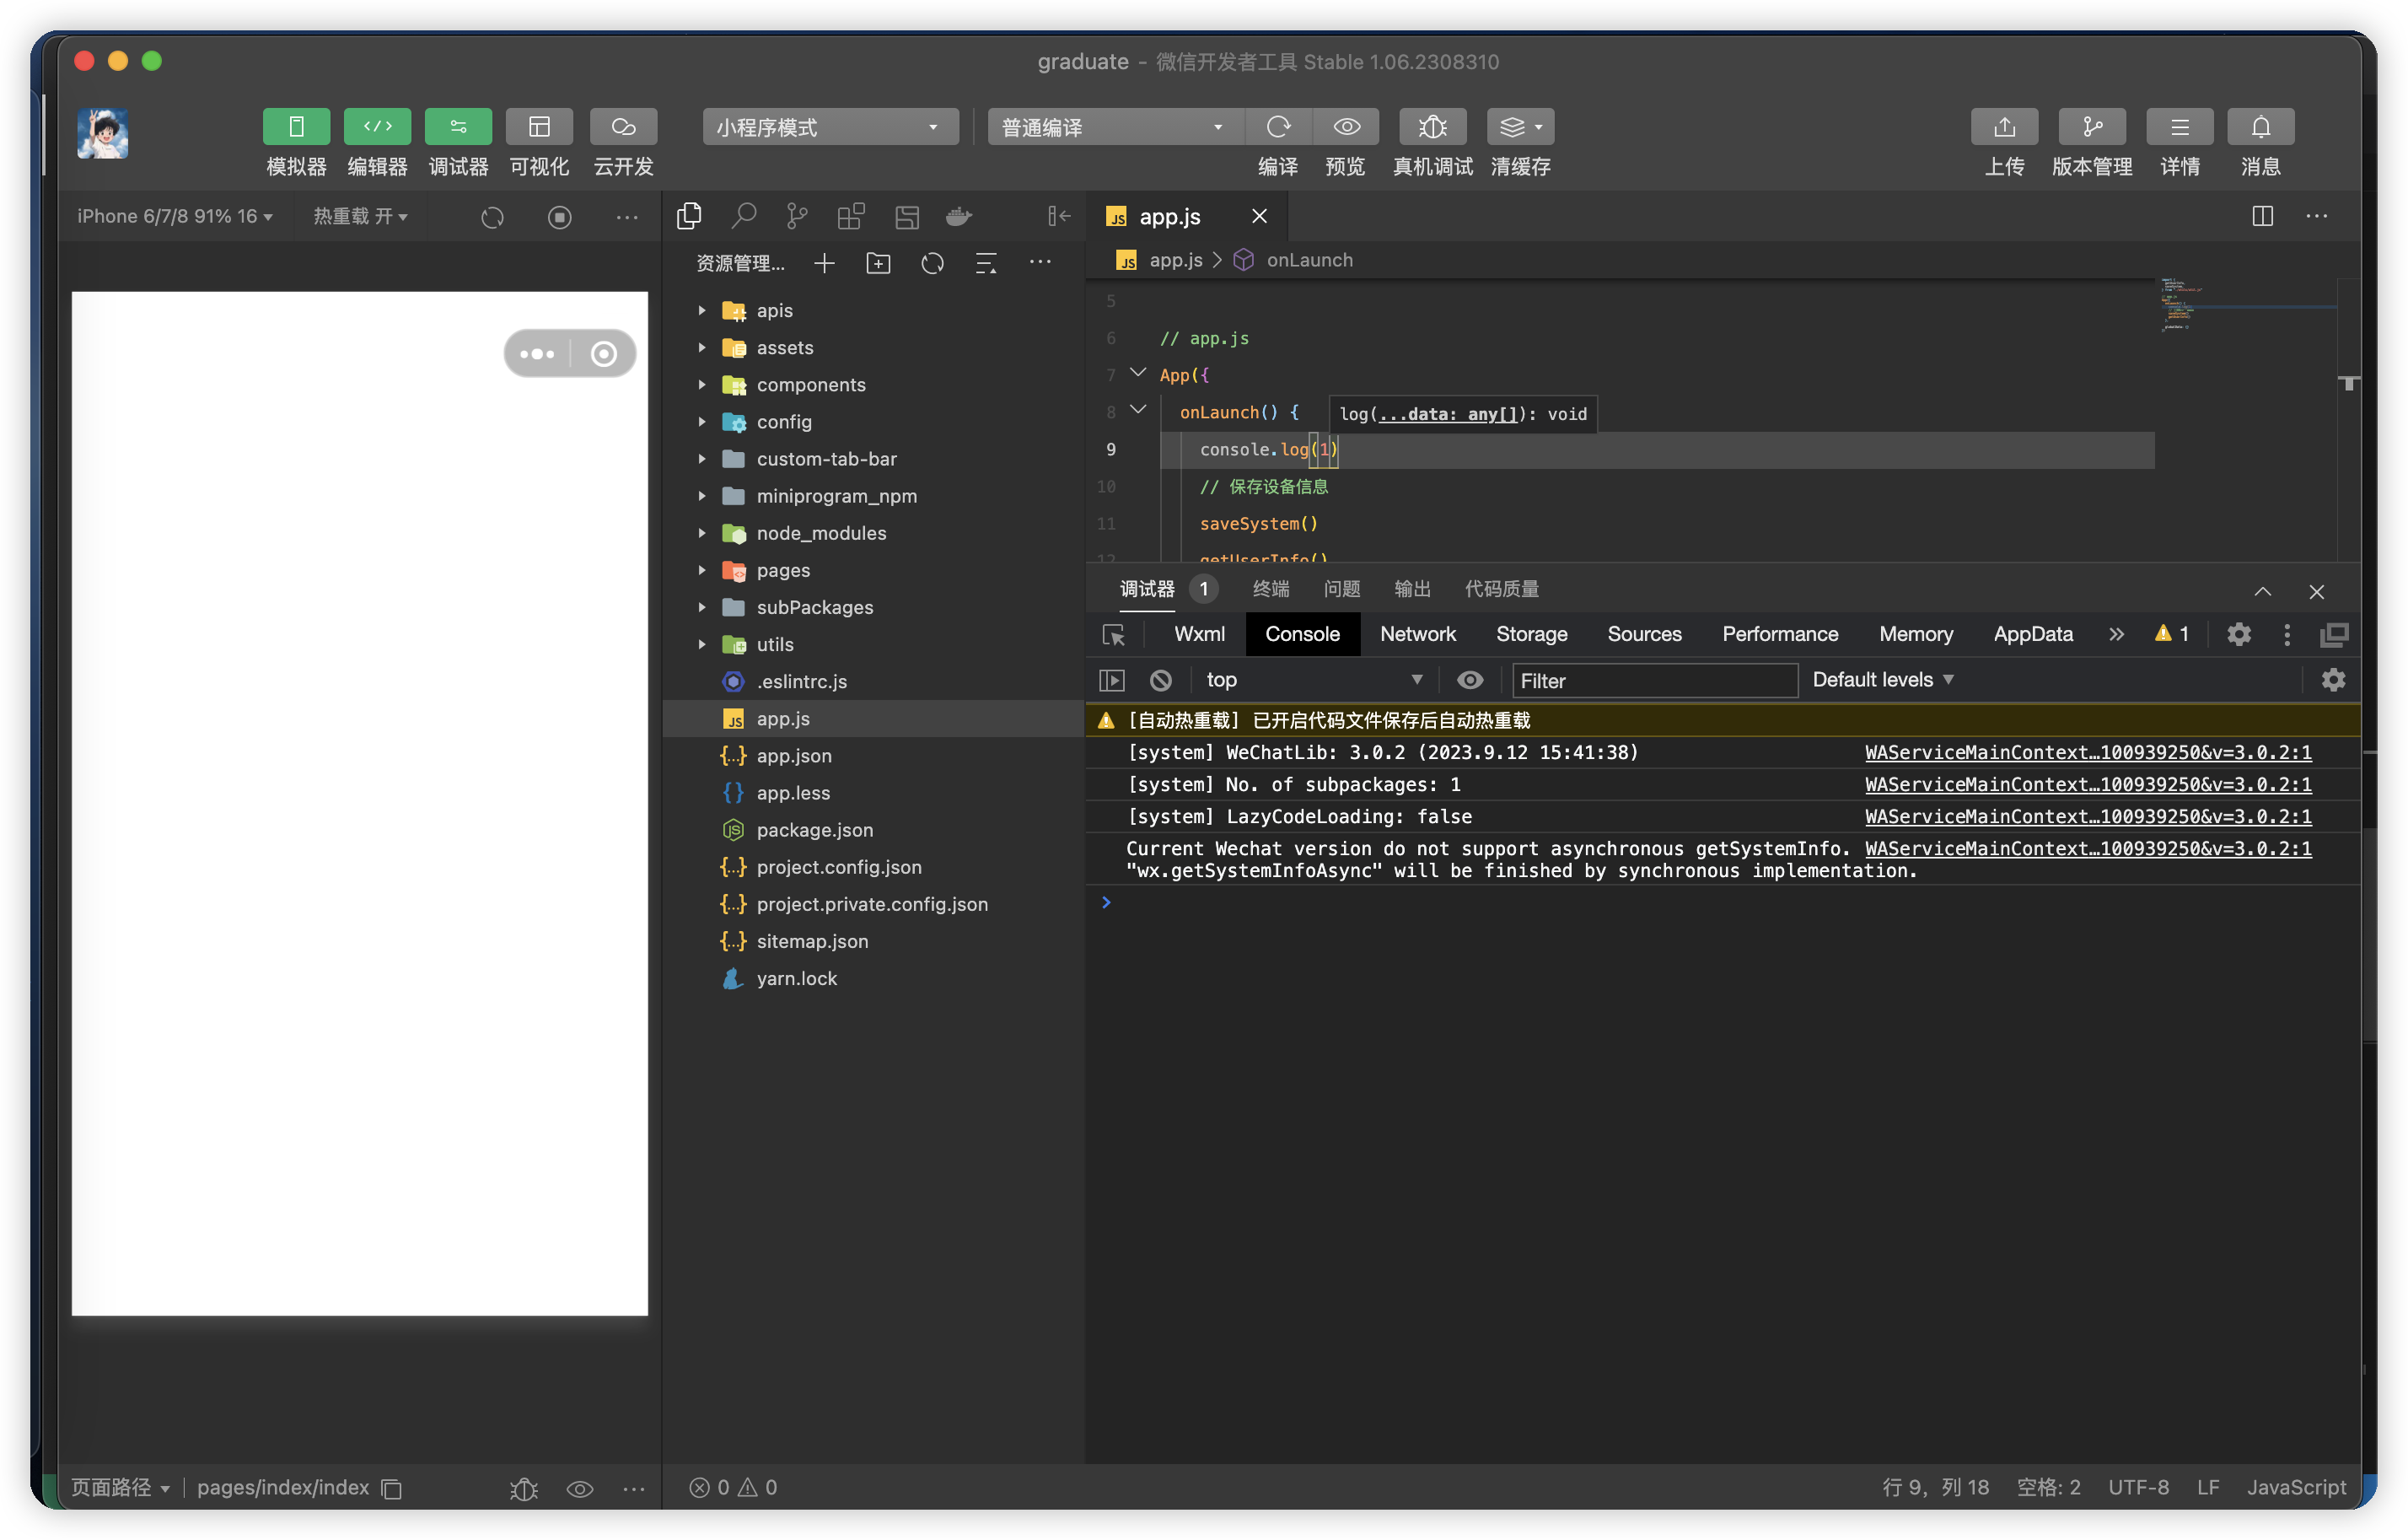Open the cloud development (云开发) icon
Screen dimensions: 2408x1540
pyautogui.click(x=623, y=127)
